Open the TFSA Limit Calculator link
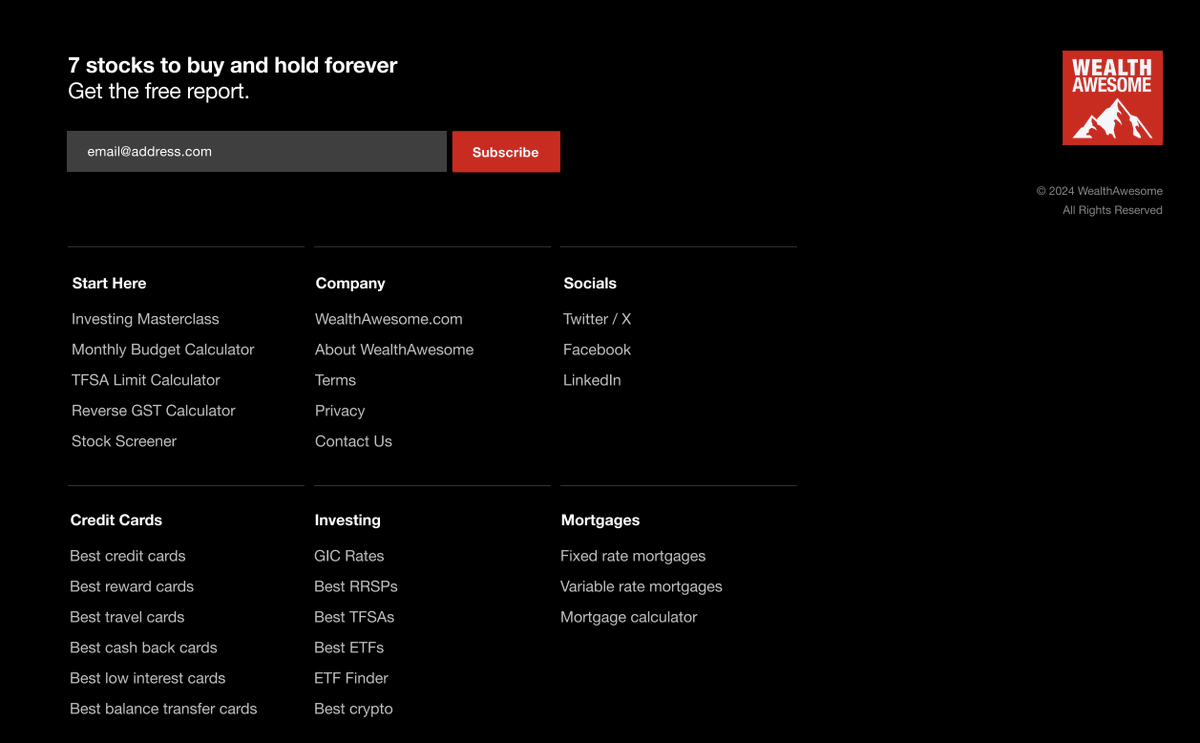Screen dimensions: 1200x743 [146, 380]
